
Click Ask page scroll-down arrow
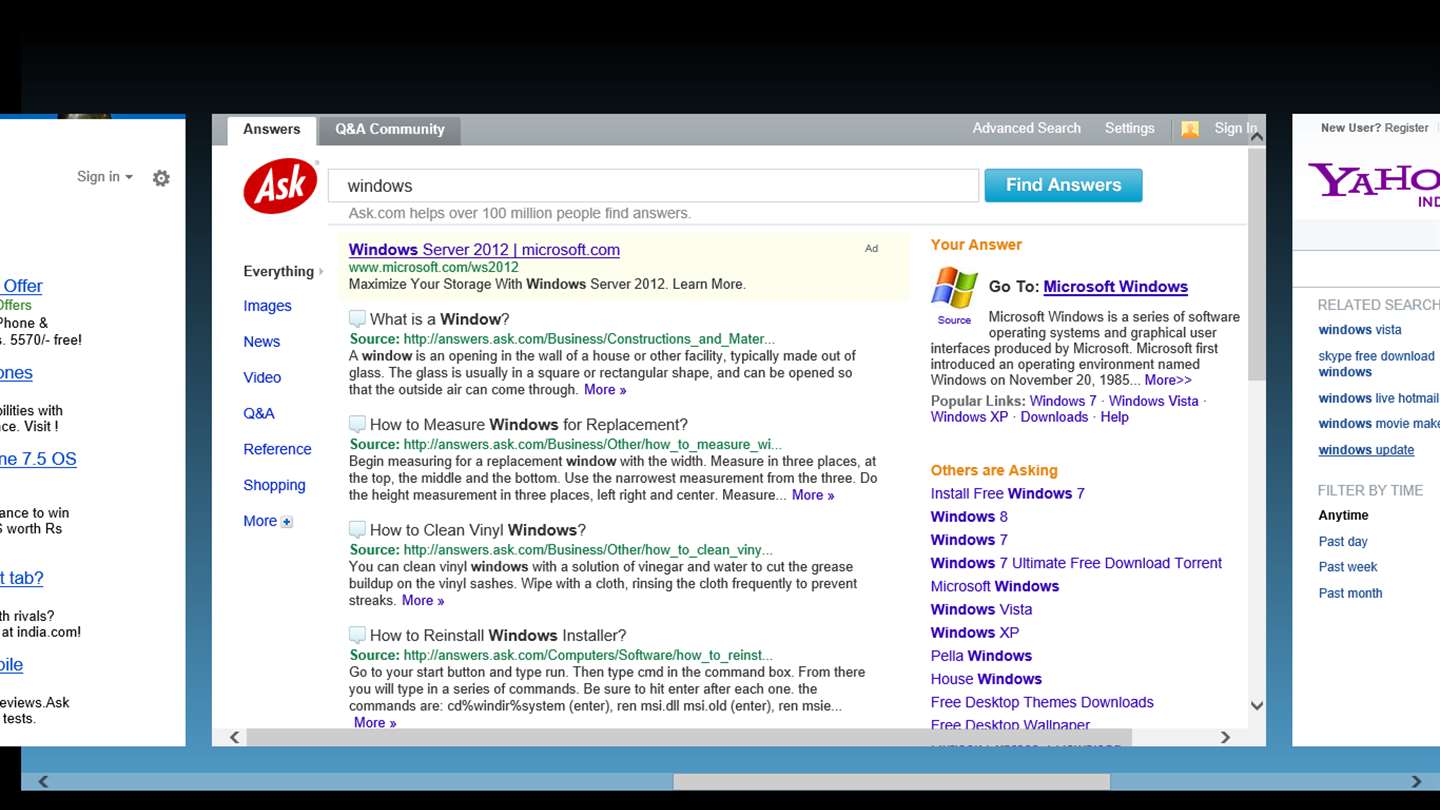pos(1257,705)
